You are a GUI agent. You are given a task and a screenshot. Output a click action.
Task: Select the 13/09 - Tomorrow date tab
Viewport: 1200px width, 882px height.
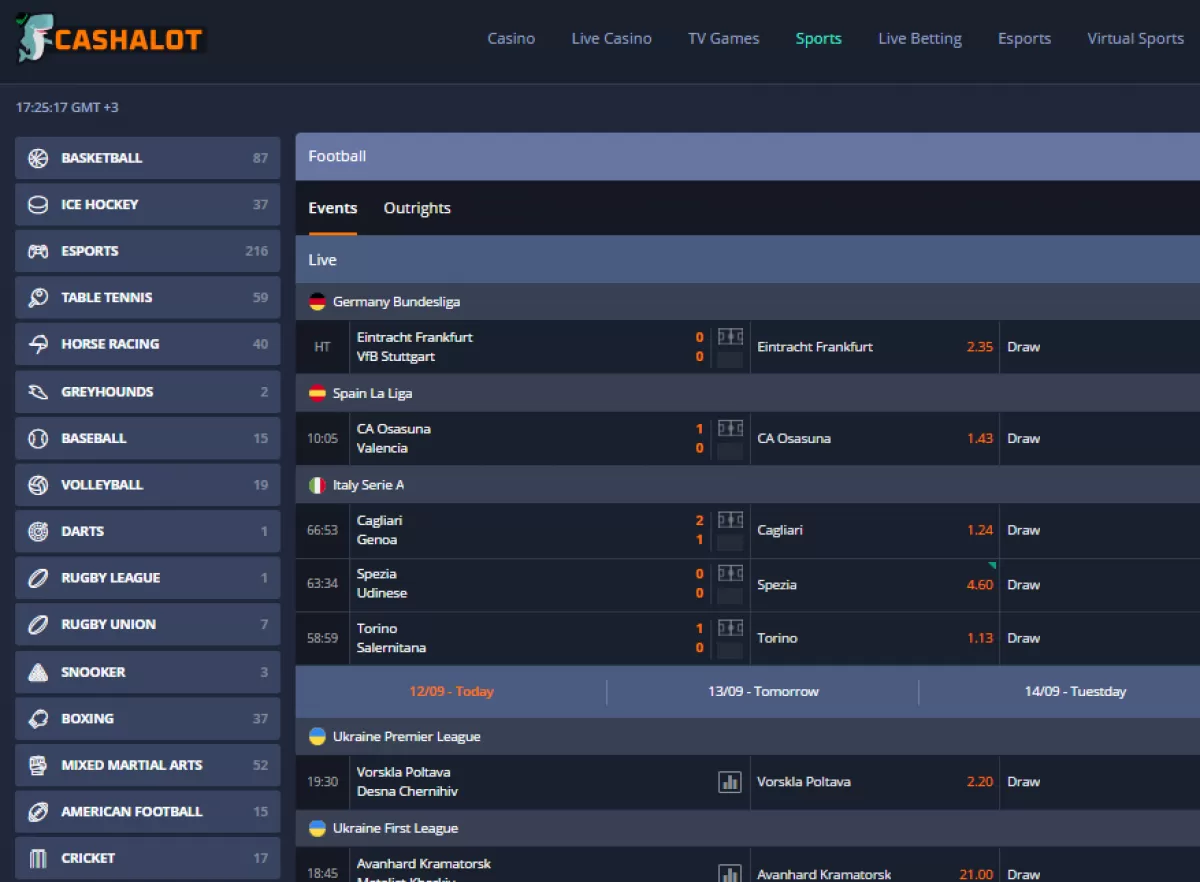(x=763, y=691)
